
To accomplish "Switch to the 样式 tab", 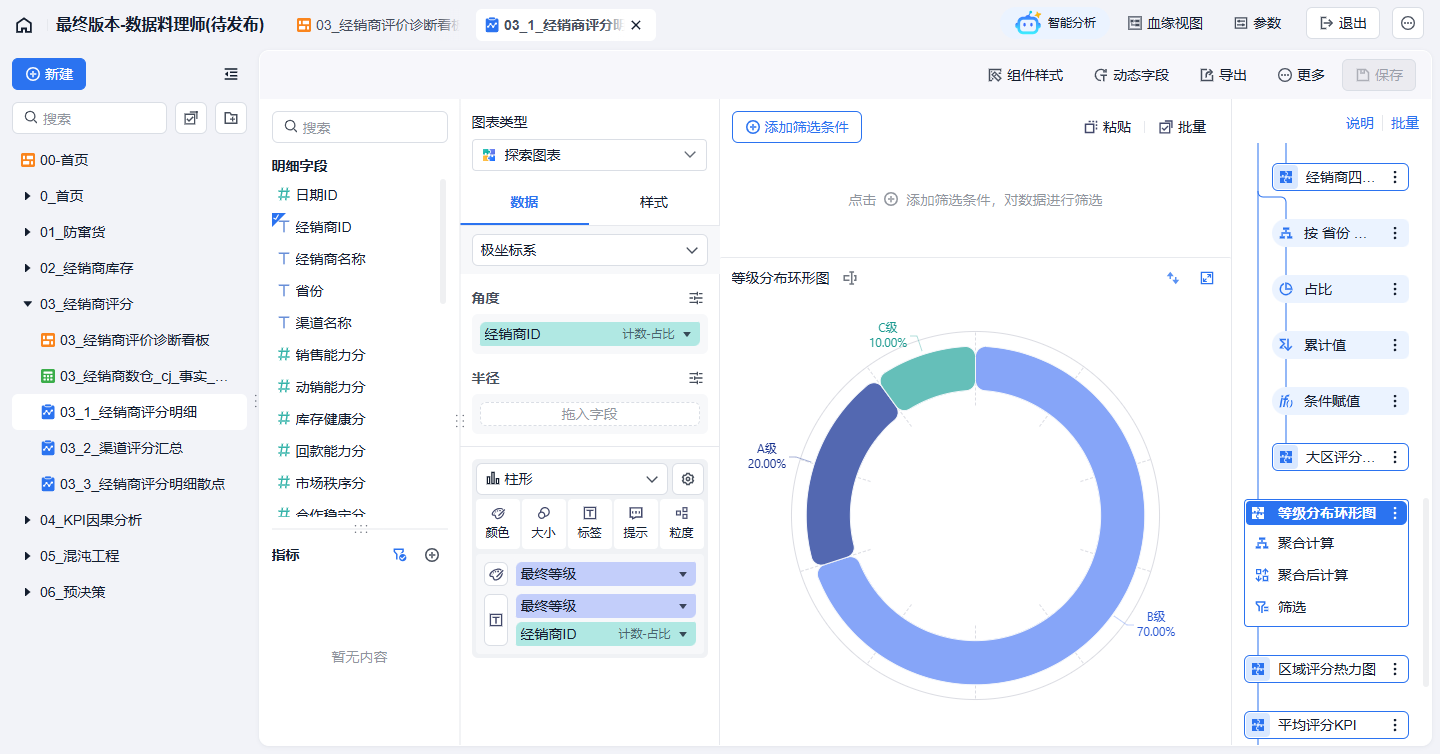I will [654, 202].
